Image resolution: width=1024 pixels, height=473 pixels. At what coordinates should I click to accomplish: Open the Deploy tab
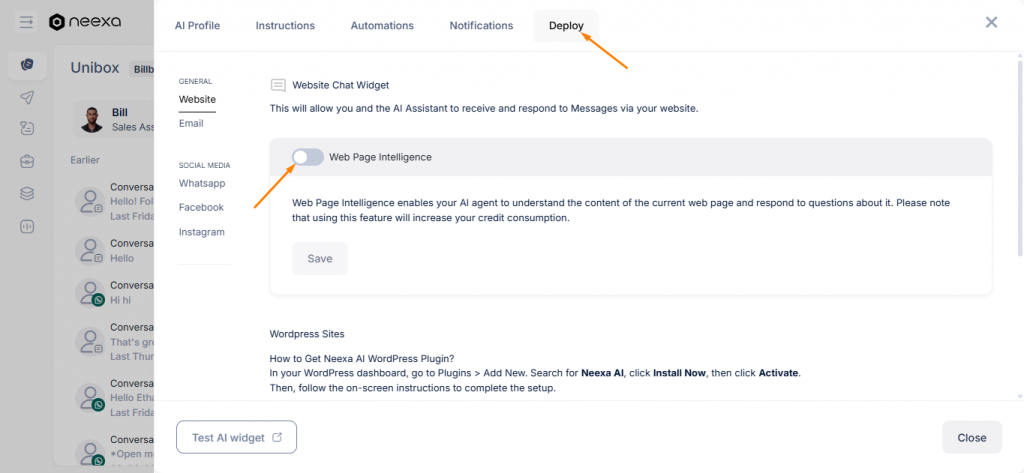click(x=566, y=25)
